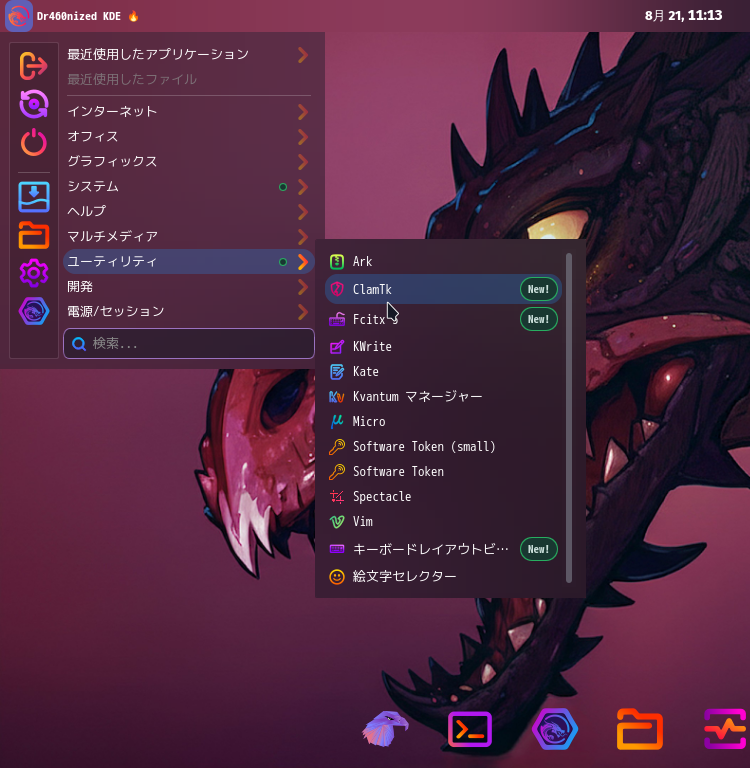Viewport: 750px width, 768px height.
Task: Launch Kate from the submenu
Action: (443, 372)
